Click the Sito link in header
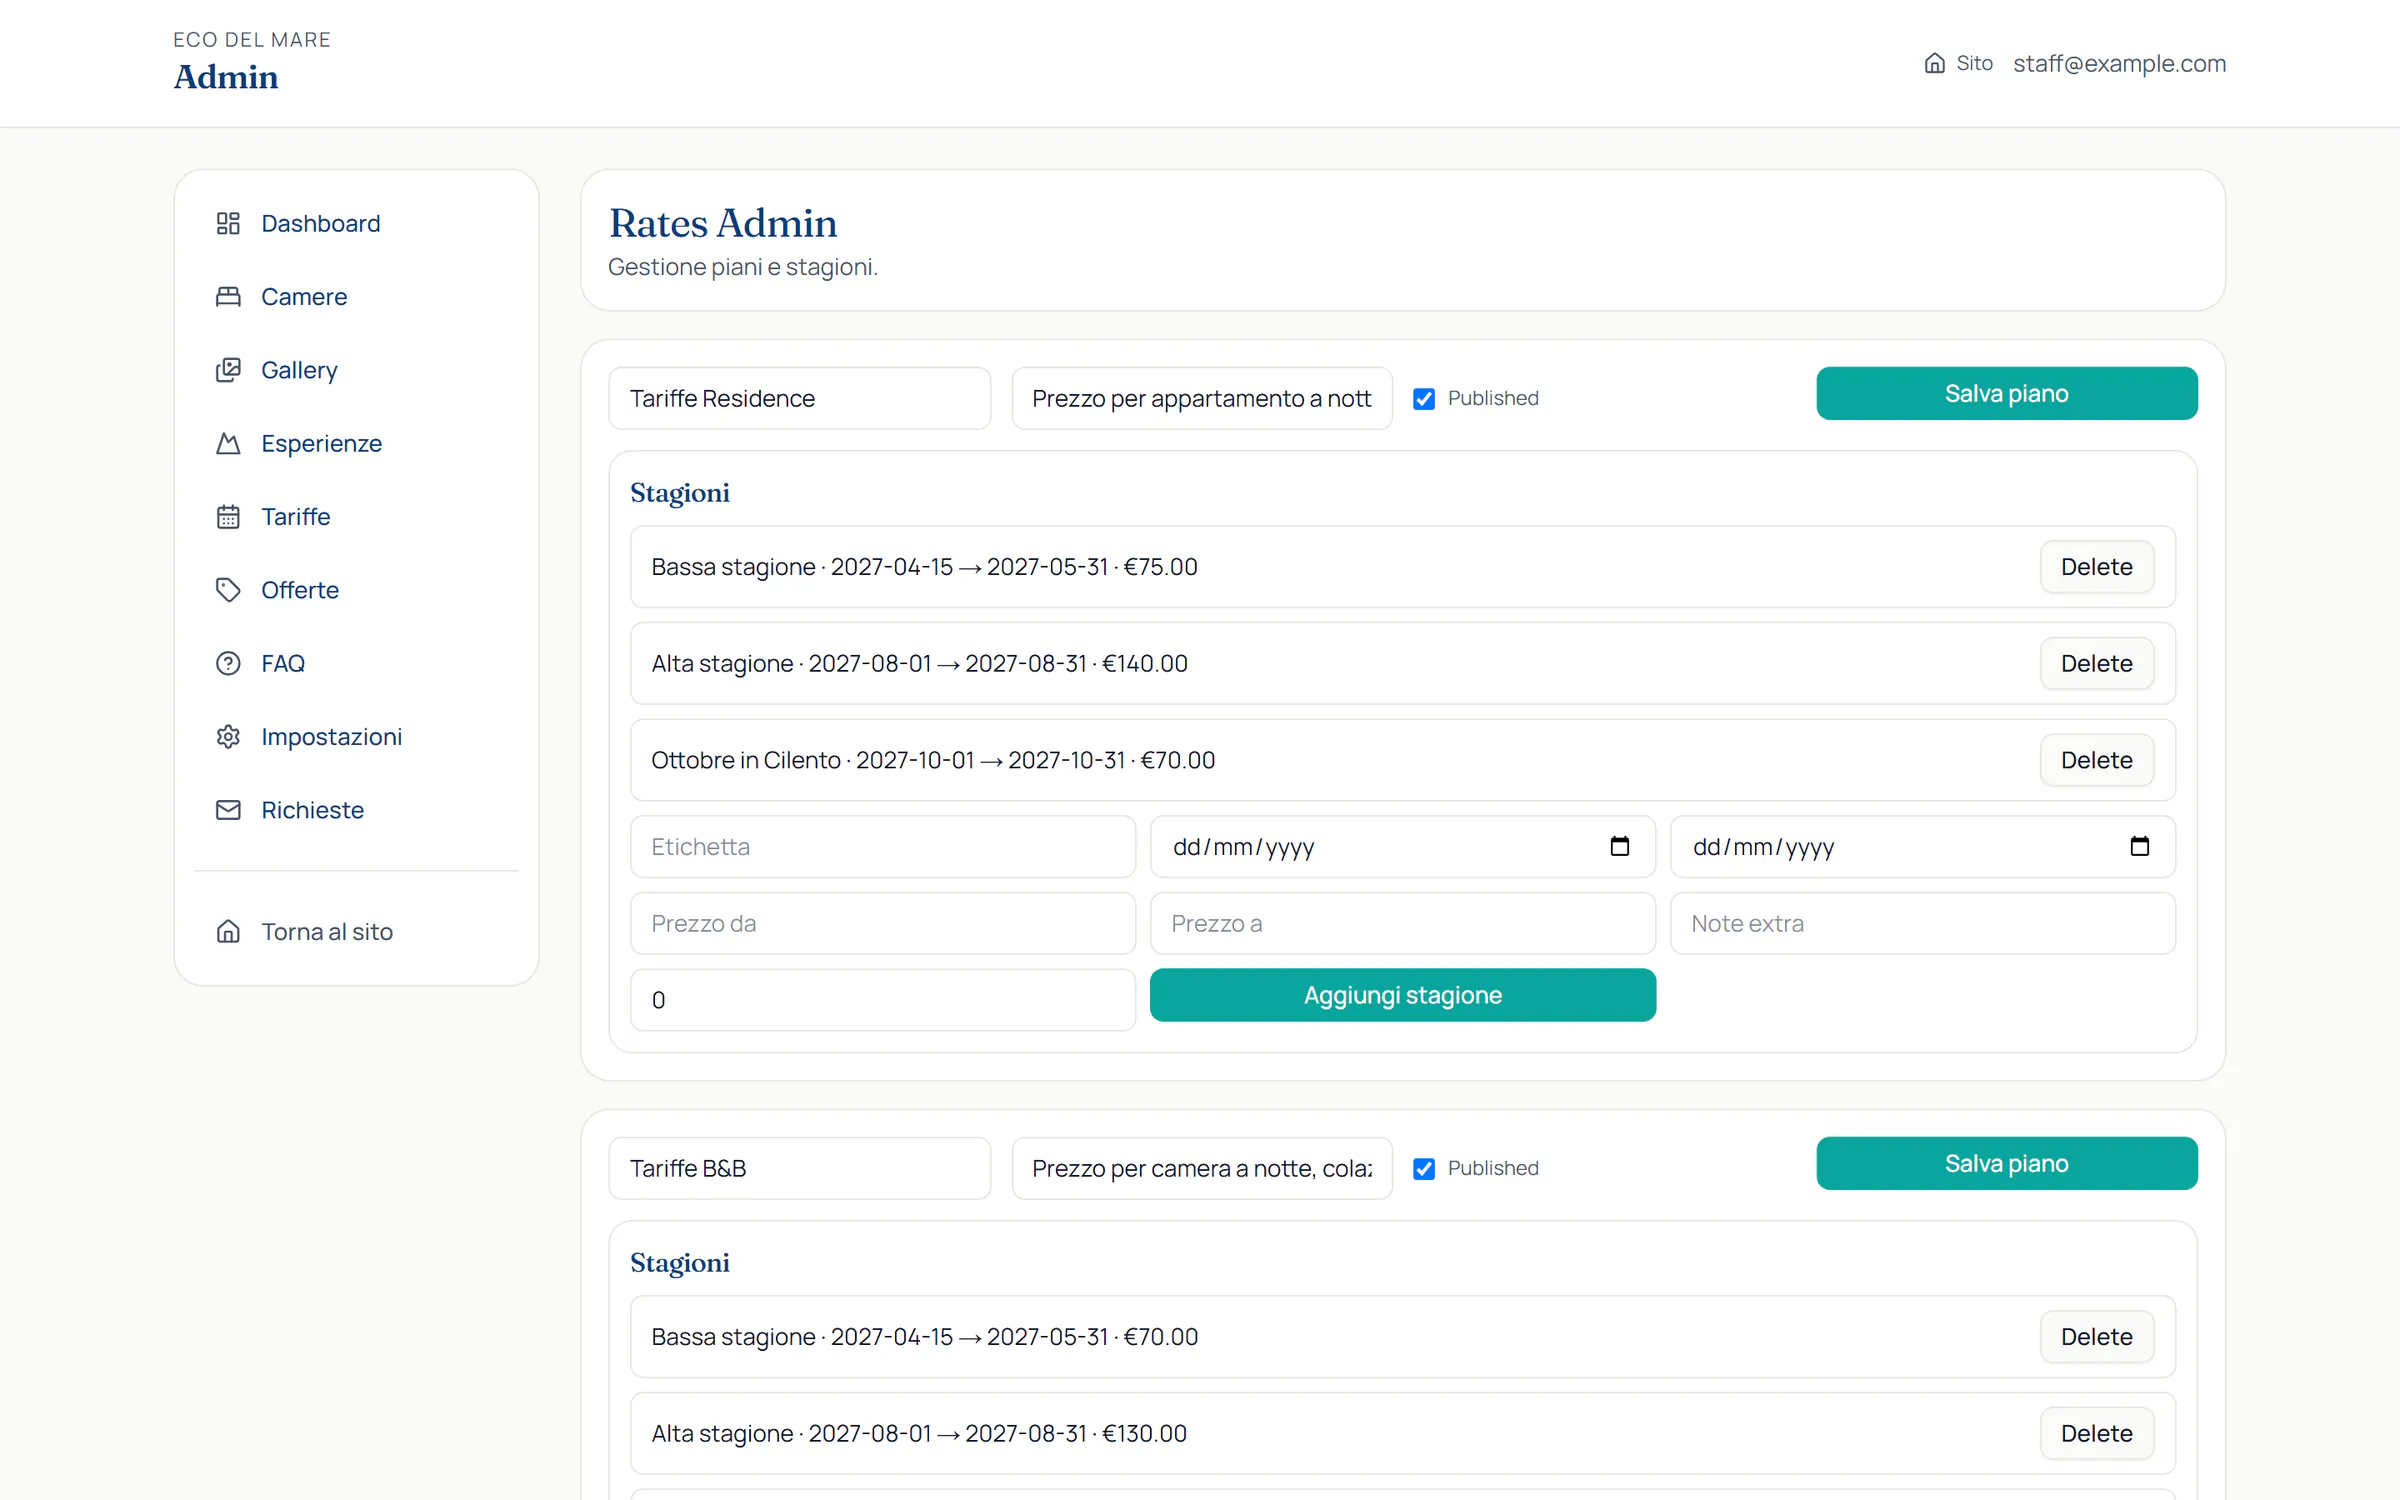2400x1500 pixels. [x=1958, y=63]
